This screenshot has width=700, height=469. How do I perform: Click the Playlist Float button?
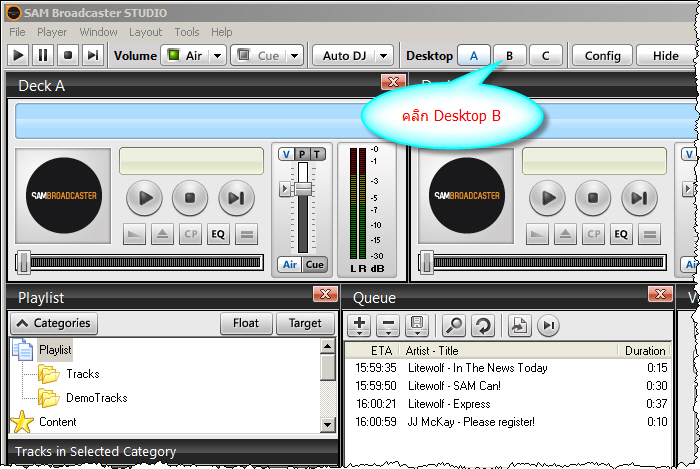pos(246,323)
